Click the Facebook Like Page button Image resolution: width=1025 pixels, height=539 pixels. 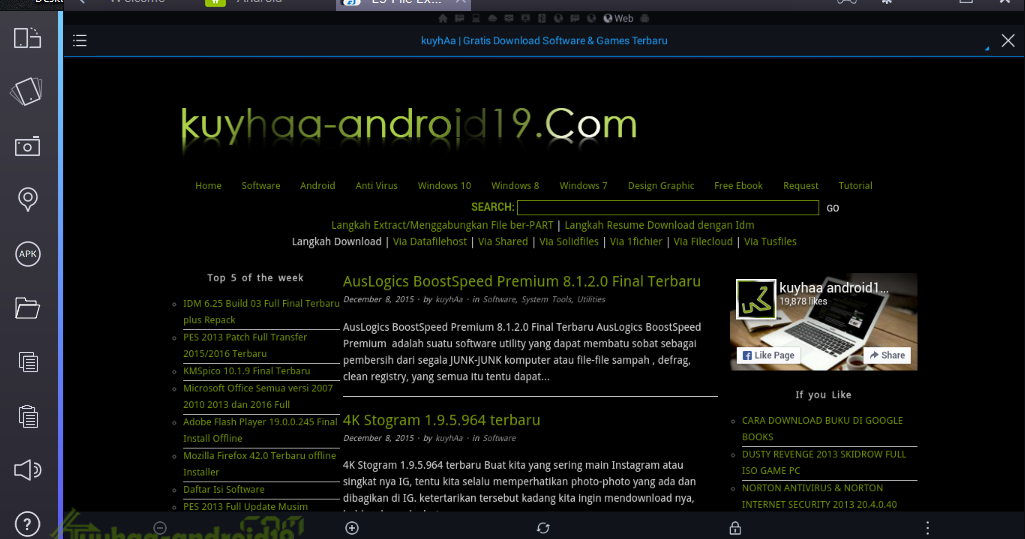tap(769, 355)
